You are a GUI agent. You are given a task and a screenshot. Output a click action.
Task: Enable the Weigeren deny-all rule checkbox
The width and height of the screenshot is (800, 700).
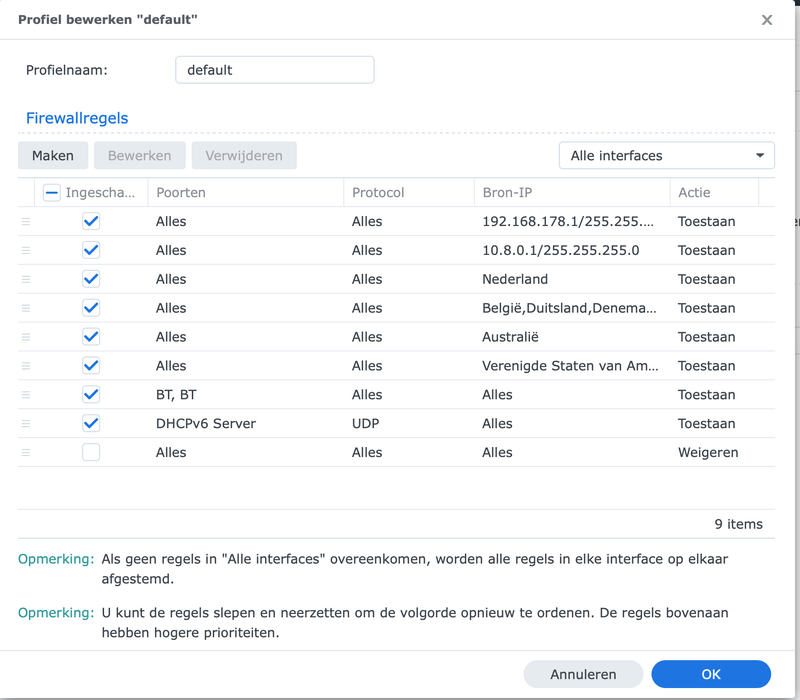tap(91, 453)
